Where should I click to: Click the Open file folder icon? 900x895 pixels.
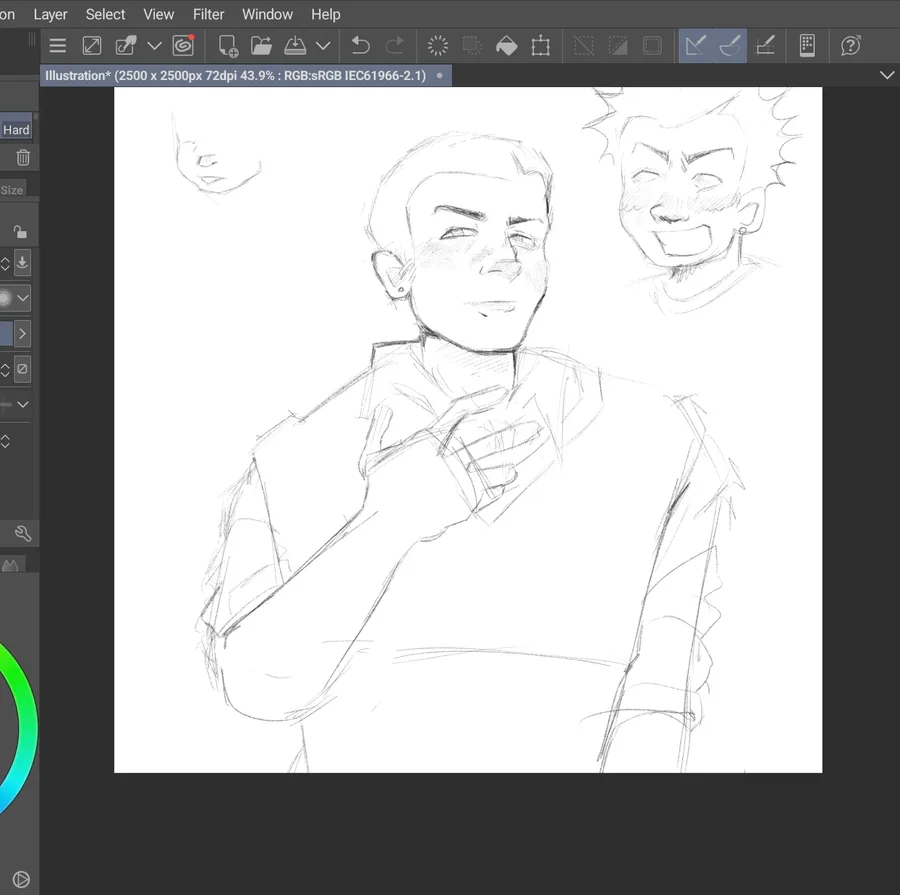pyautogui.click(x=261, y=45)
